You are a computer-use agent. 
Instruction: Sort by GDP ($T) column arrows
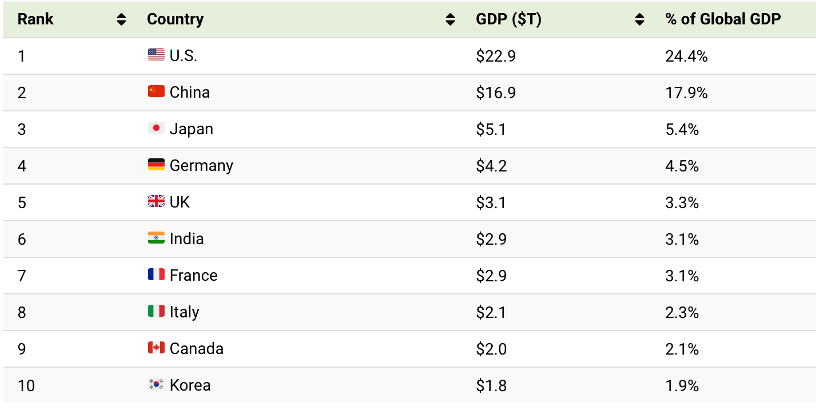tap(639, 19)
